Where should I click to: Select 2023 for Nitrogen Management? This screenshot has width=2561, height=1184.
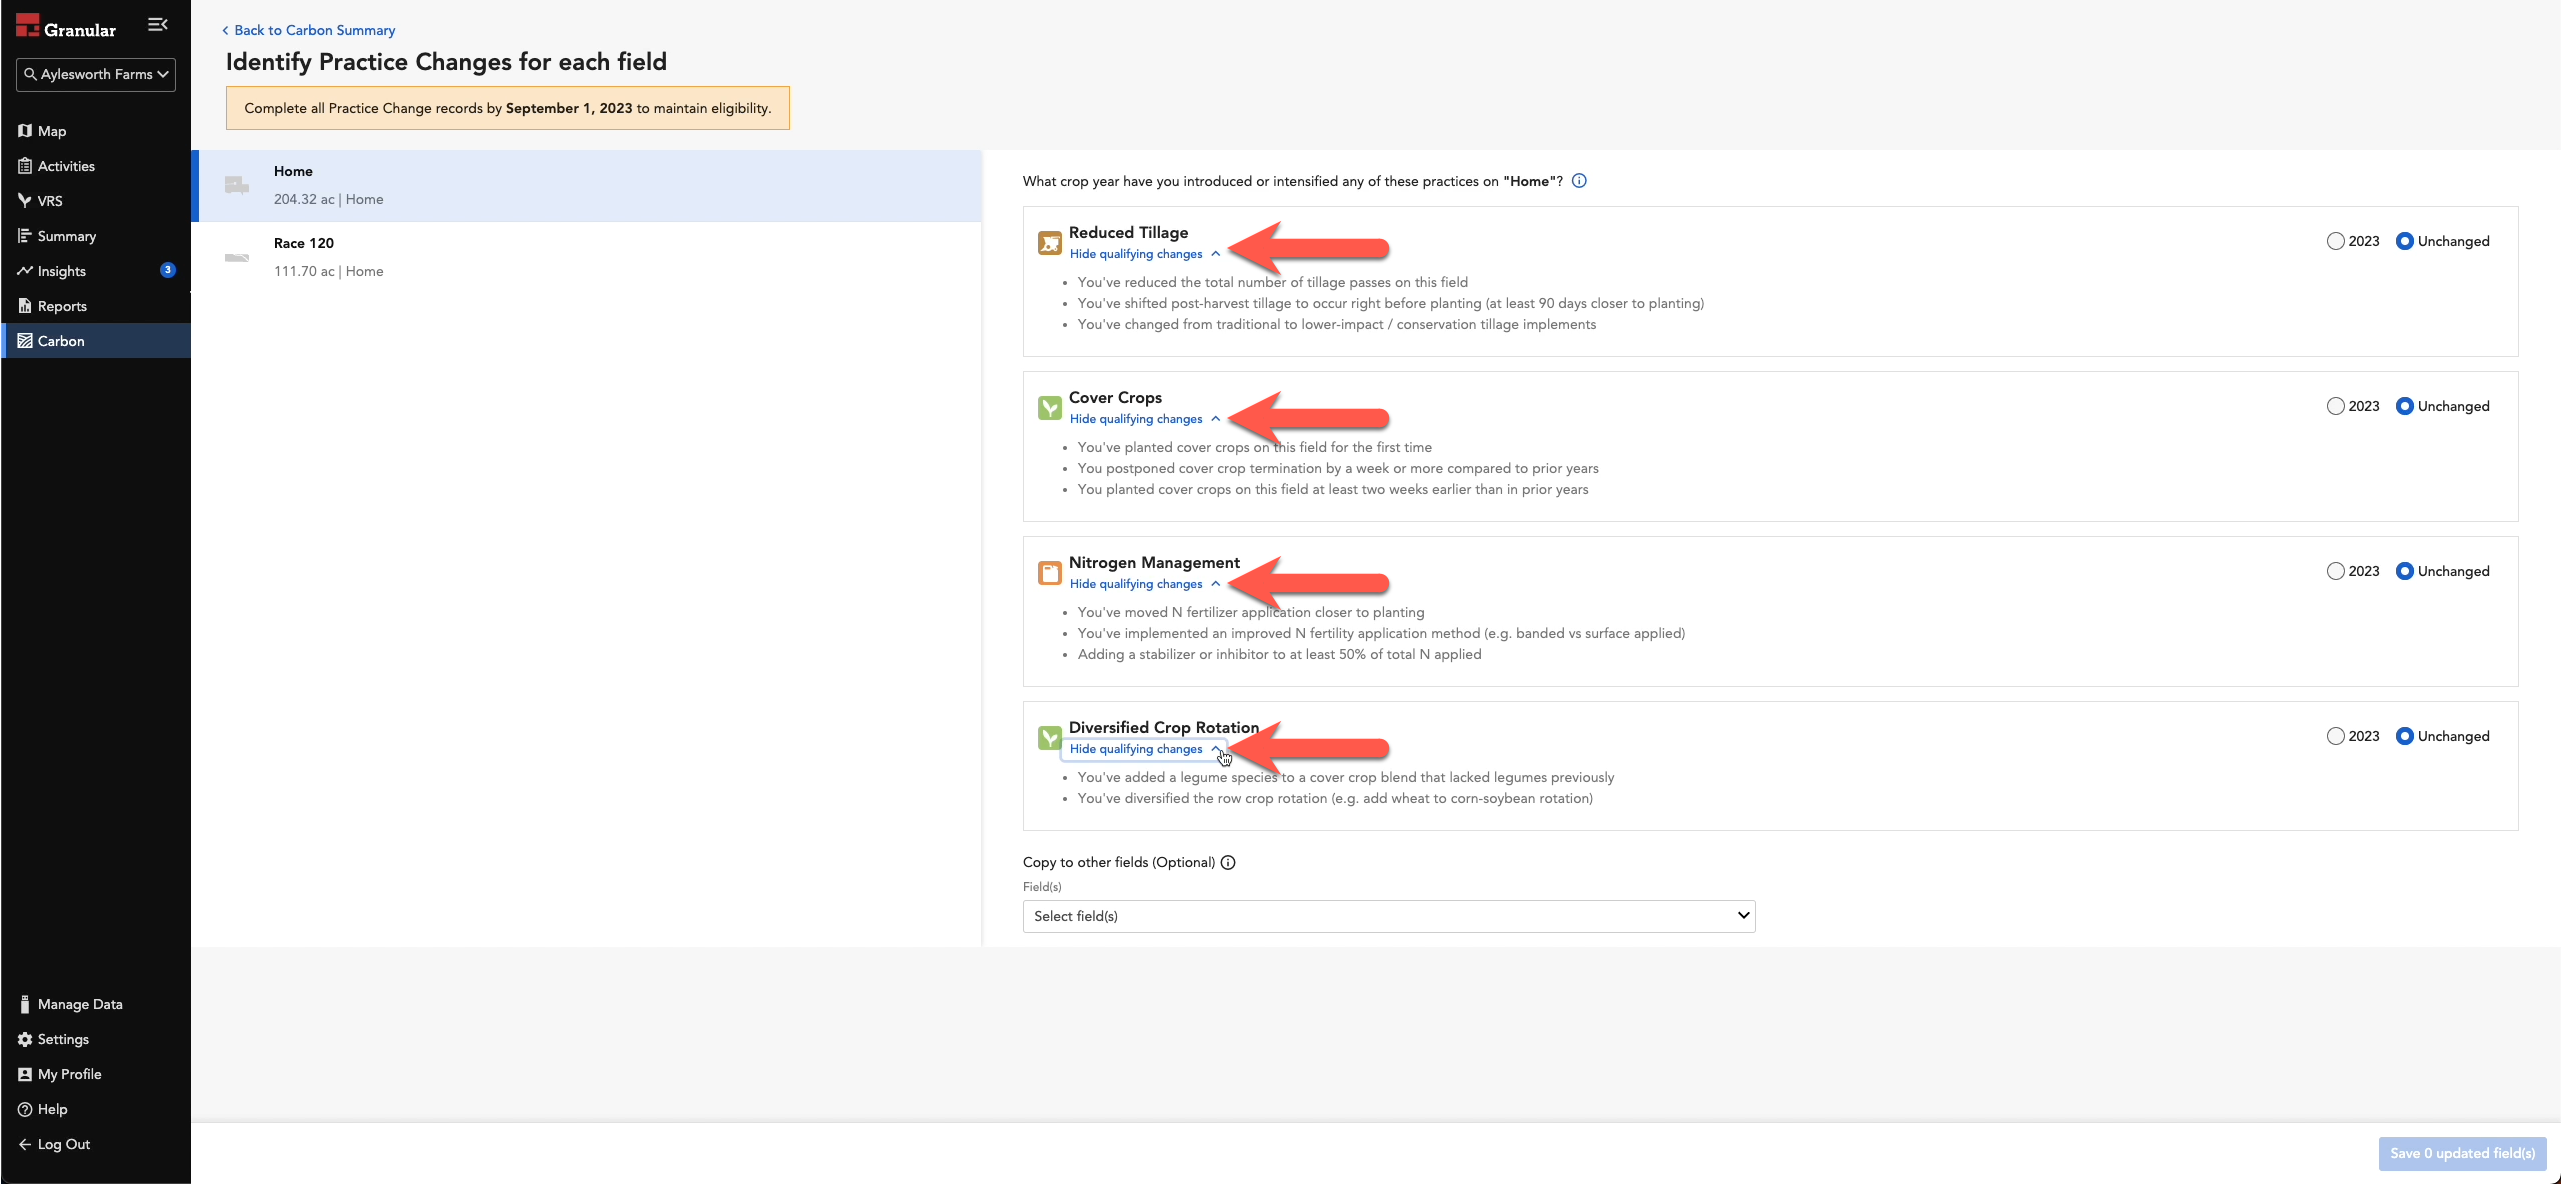click(2334, 570)
